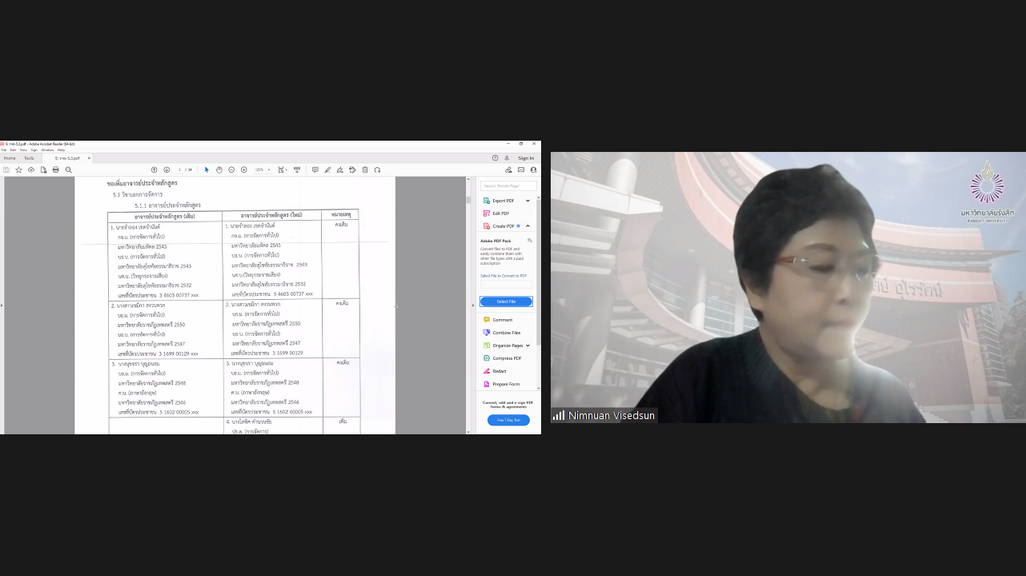
Task: Close the open PDF document tab
Action: [x=89, y=158]
